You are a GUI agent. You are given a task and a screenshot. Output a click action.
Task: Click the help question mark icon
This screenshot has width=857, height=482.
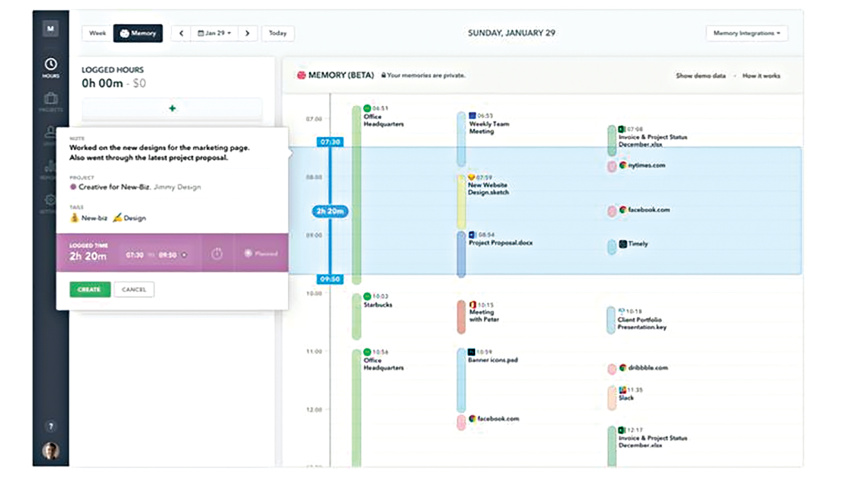(50, 426)
